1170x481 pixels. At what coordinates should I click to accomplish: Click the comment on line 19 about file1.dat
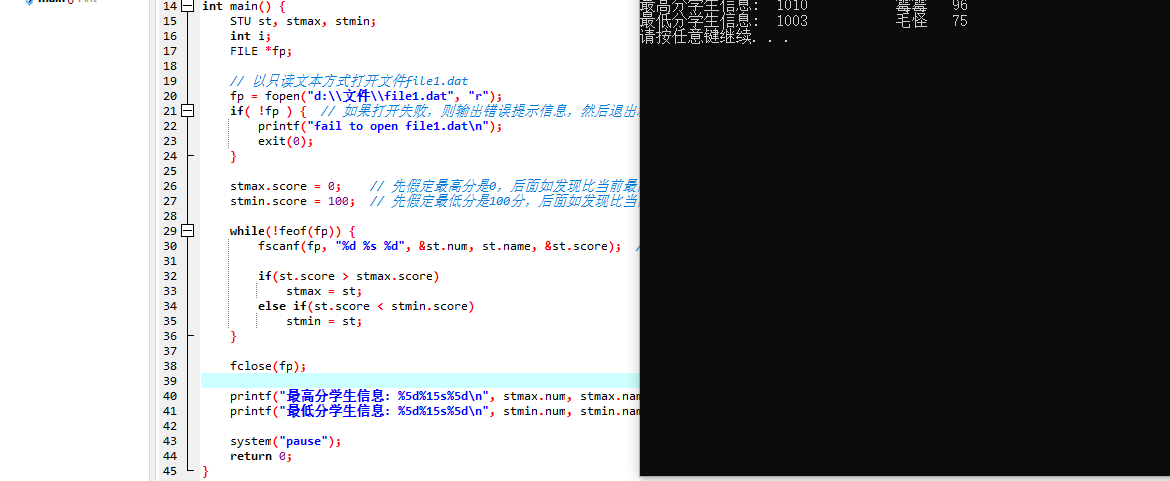[348, 81]
